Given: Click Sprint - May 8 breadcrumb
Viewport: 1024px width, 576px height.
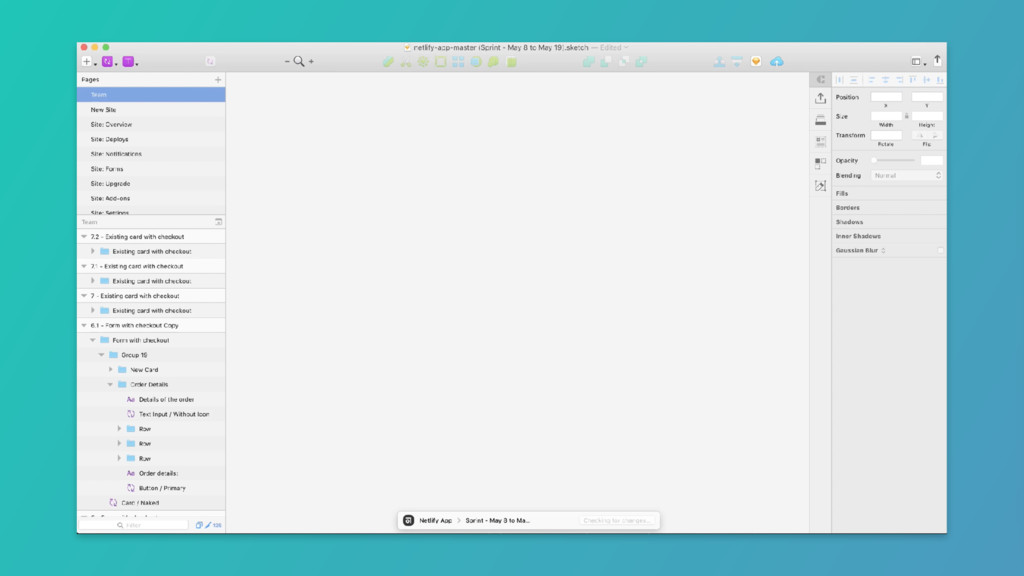Looking at the screenshot, I should point(498,520).
